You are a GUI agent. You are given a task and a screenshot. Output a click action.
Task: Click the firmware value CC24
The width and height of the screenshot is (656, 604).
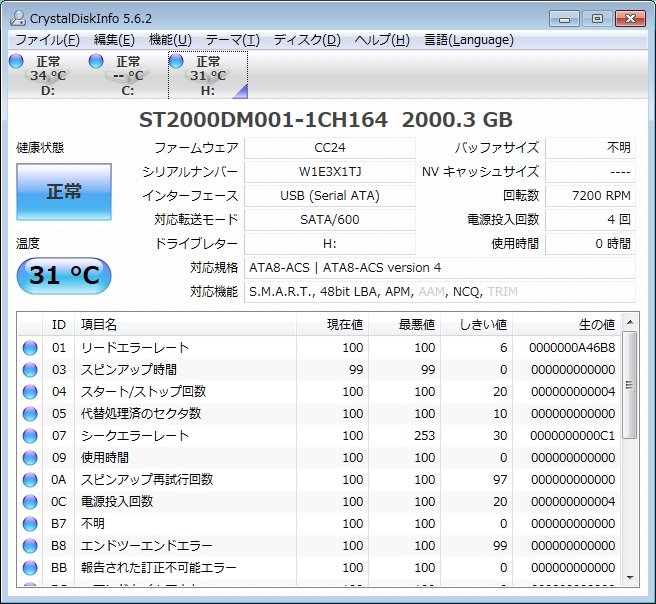[x=330, y=148]
